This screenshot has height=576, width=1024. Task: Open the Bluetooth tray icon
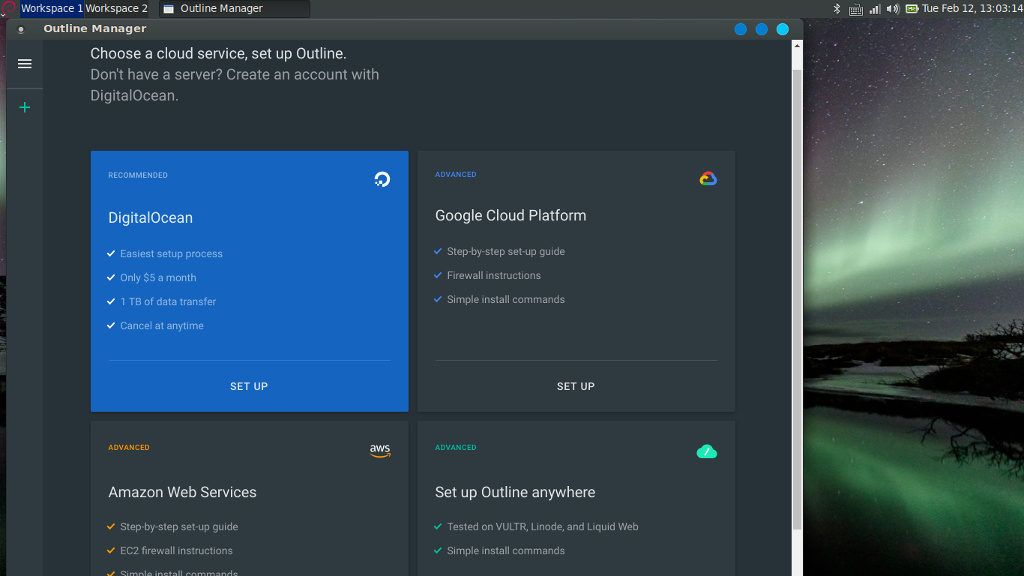837,8
